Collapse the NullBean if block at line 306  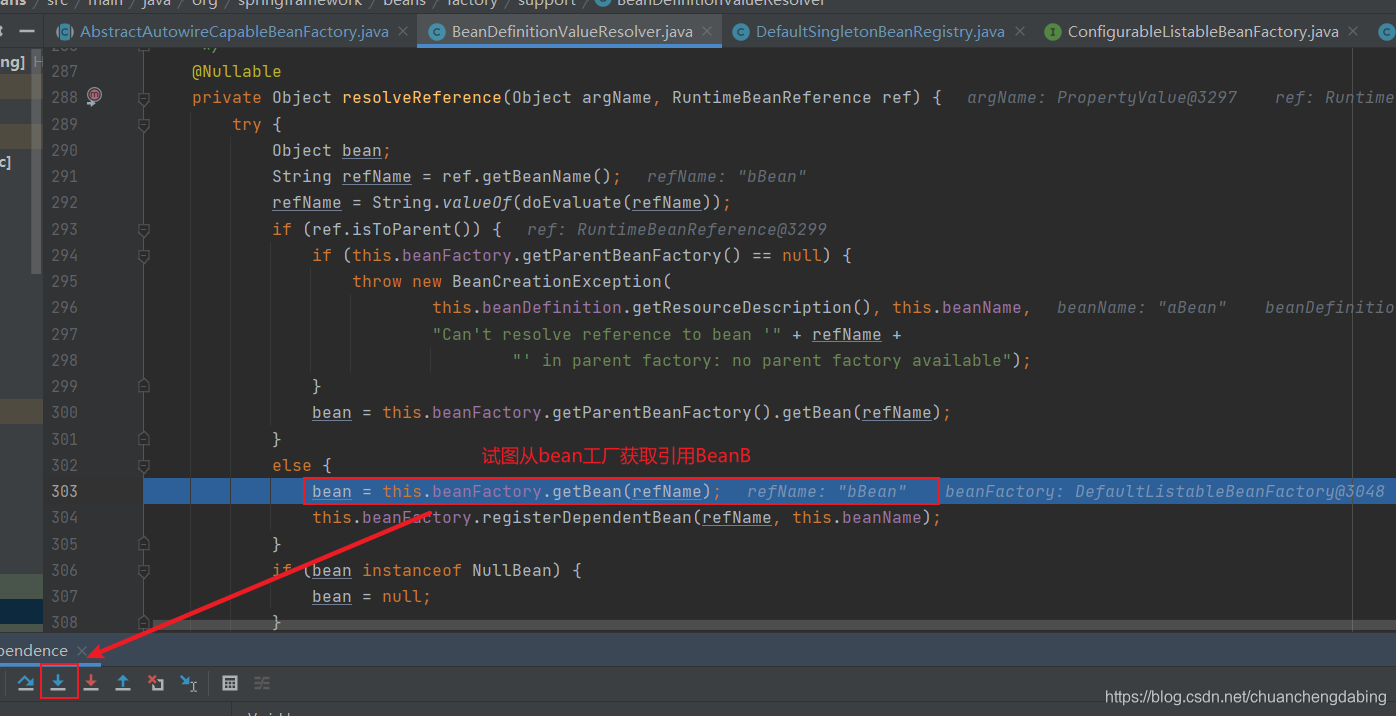(144, 570)
